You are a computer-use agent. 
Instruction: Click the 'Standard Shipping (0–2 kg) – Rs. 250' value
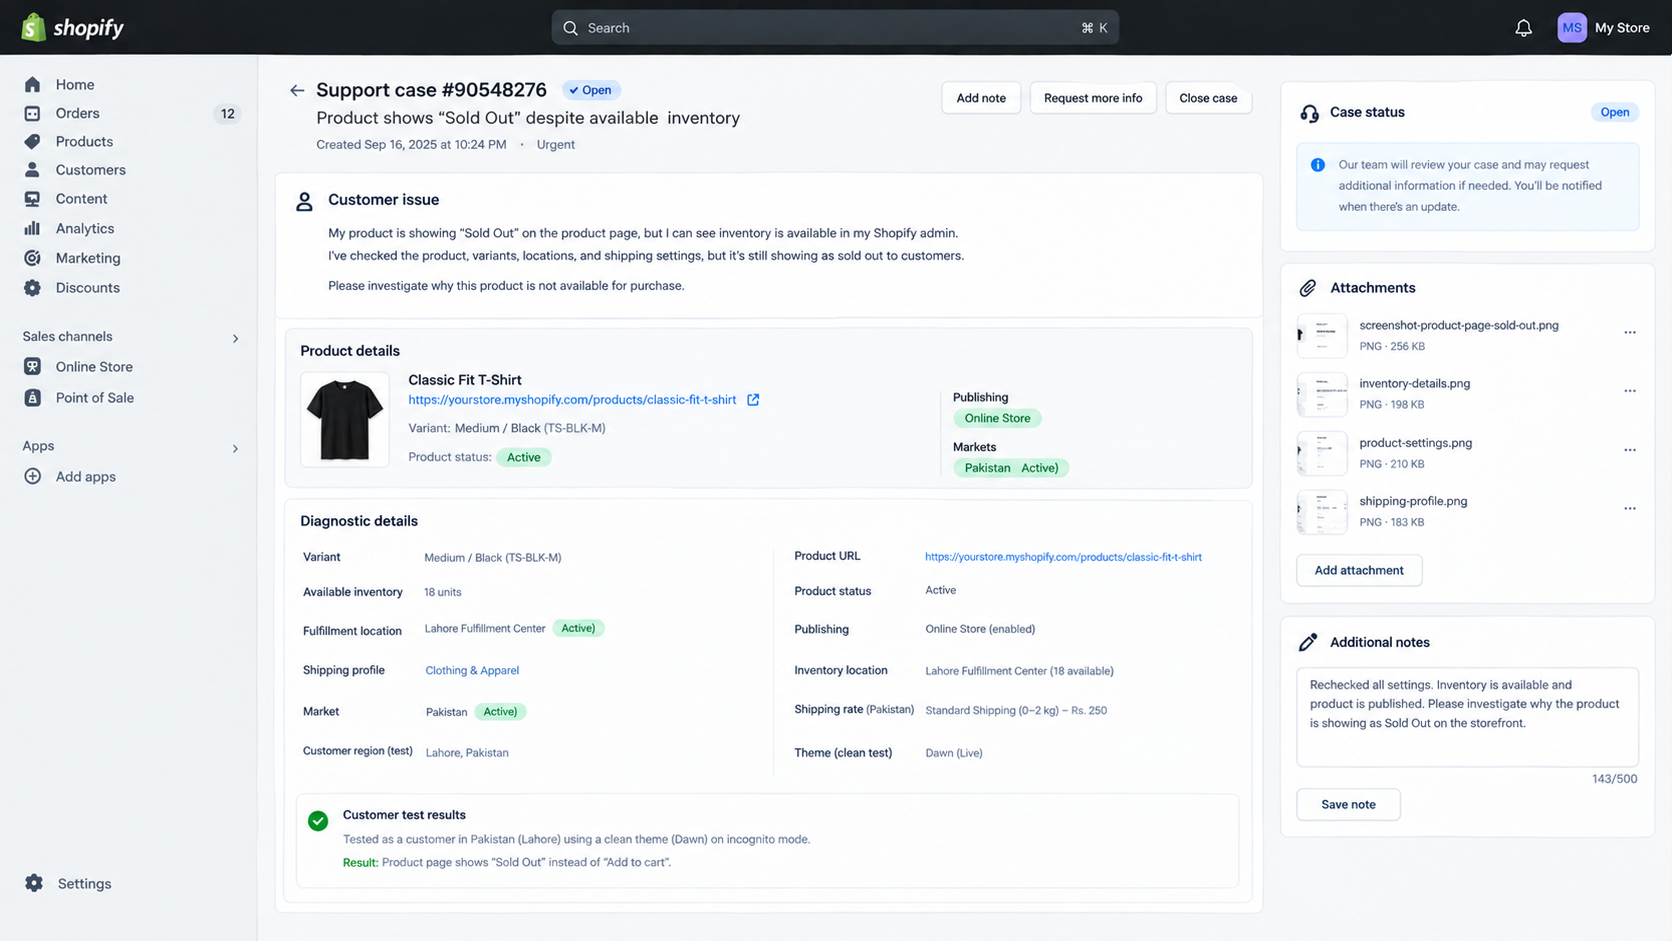(1016, 710)
